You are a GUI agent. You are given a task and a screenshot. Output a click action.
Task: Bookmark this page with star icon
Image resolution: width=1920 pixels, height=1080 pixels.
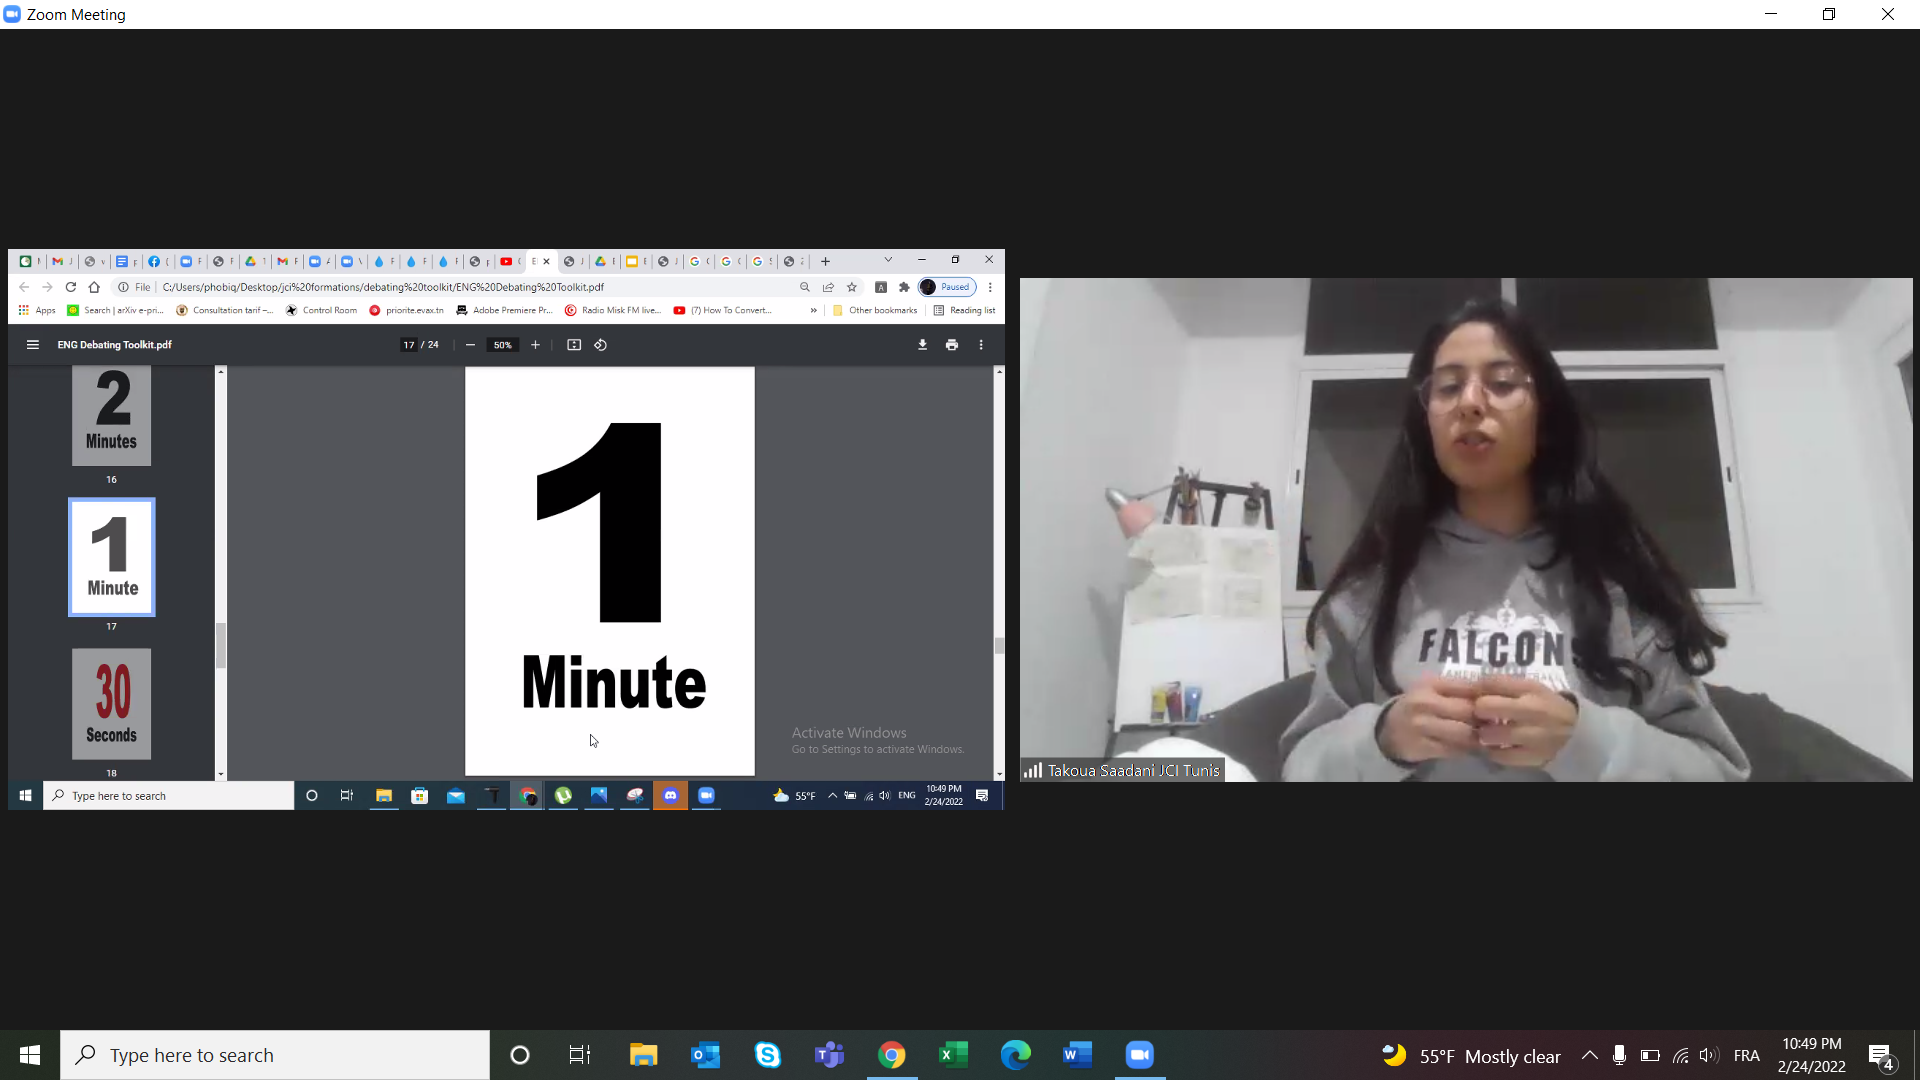(852, 287)
